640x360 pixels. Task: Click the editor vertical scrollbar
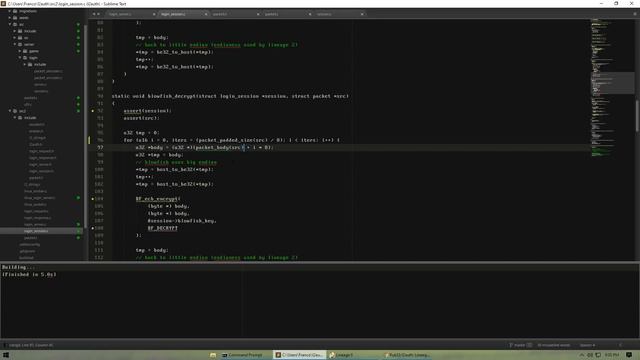(637, 116)
